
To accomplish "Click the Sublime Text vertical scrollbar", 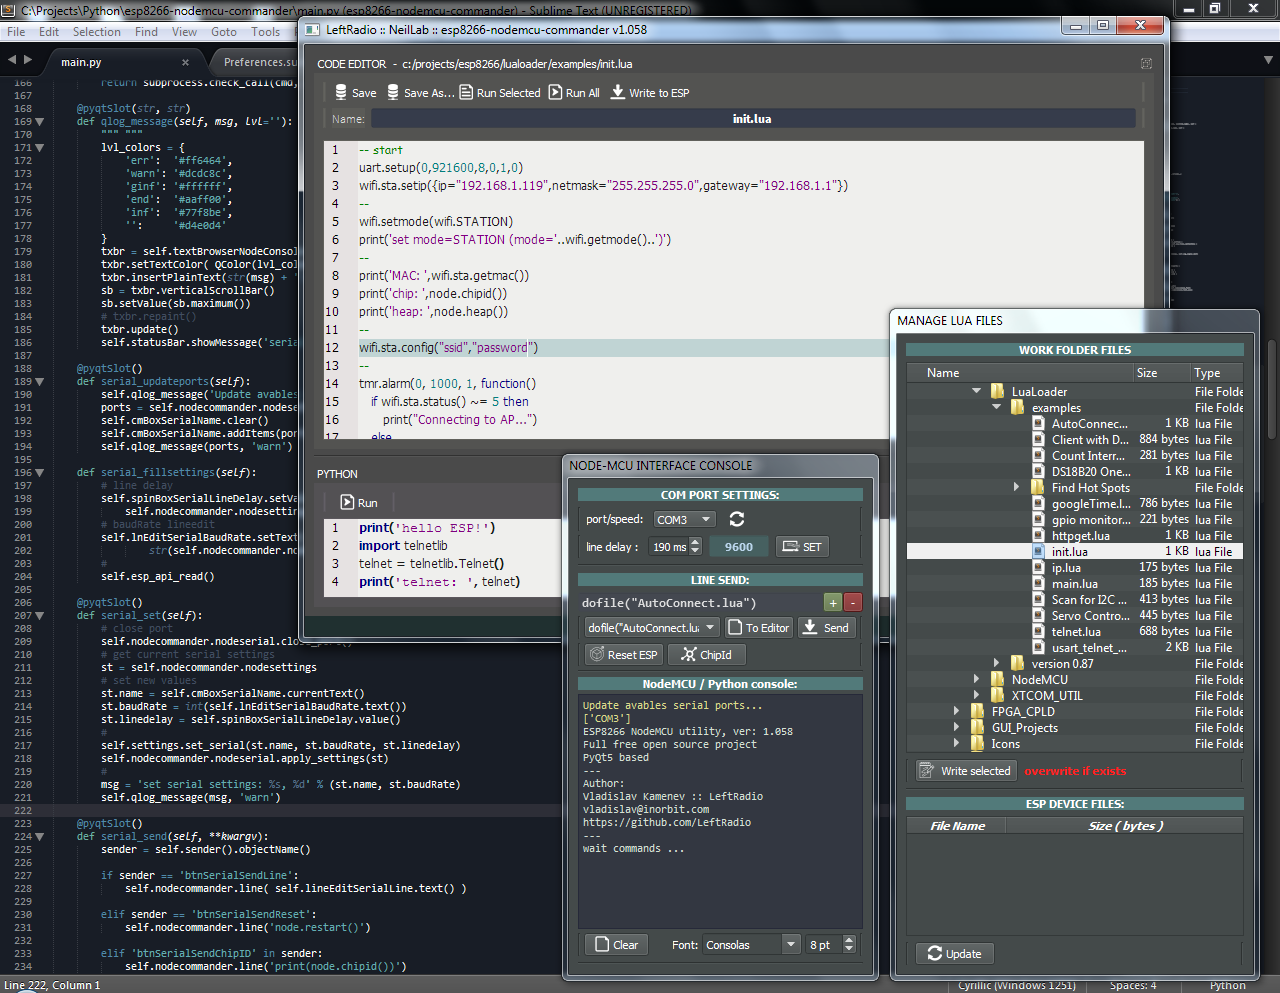I will pyautogui.click(x=1272, y=390).
